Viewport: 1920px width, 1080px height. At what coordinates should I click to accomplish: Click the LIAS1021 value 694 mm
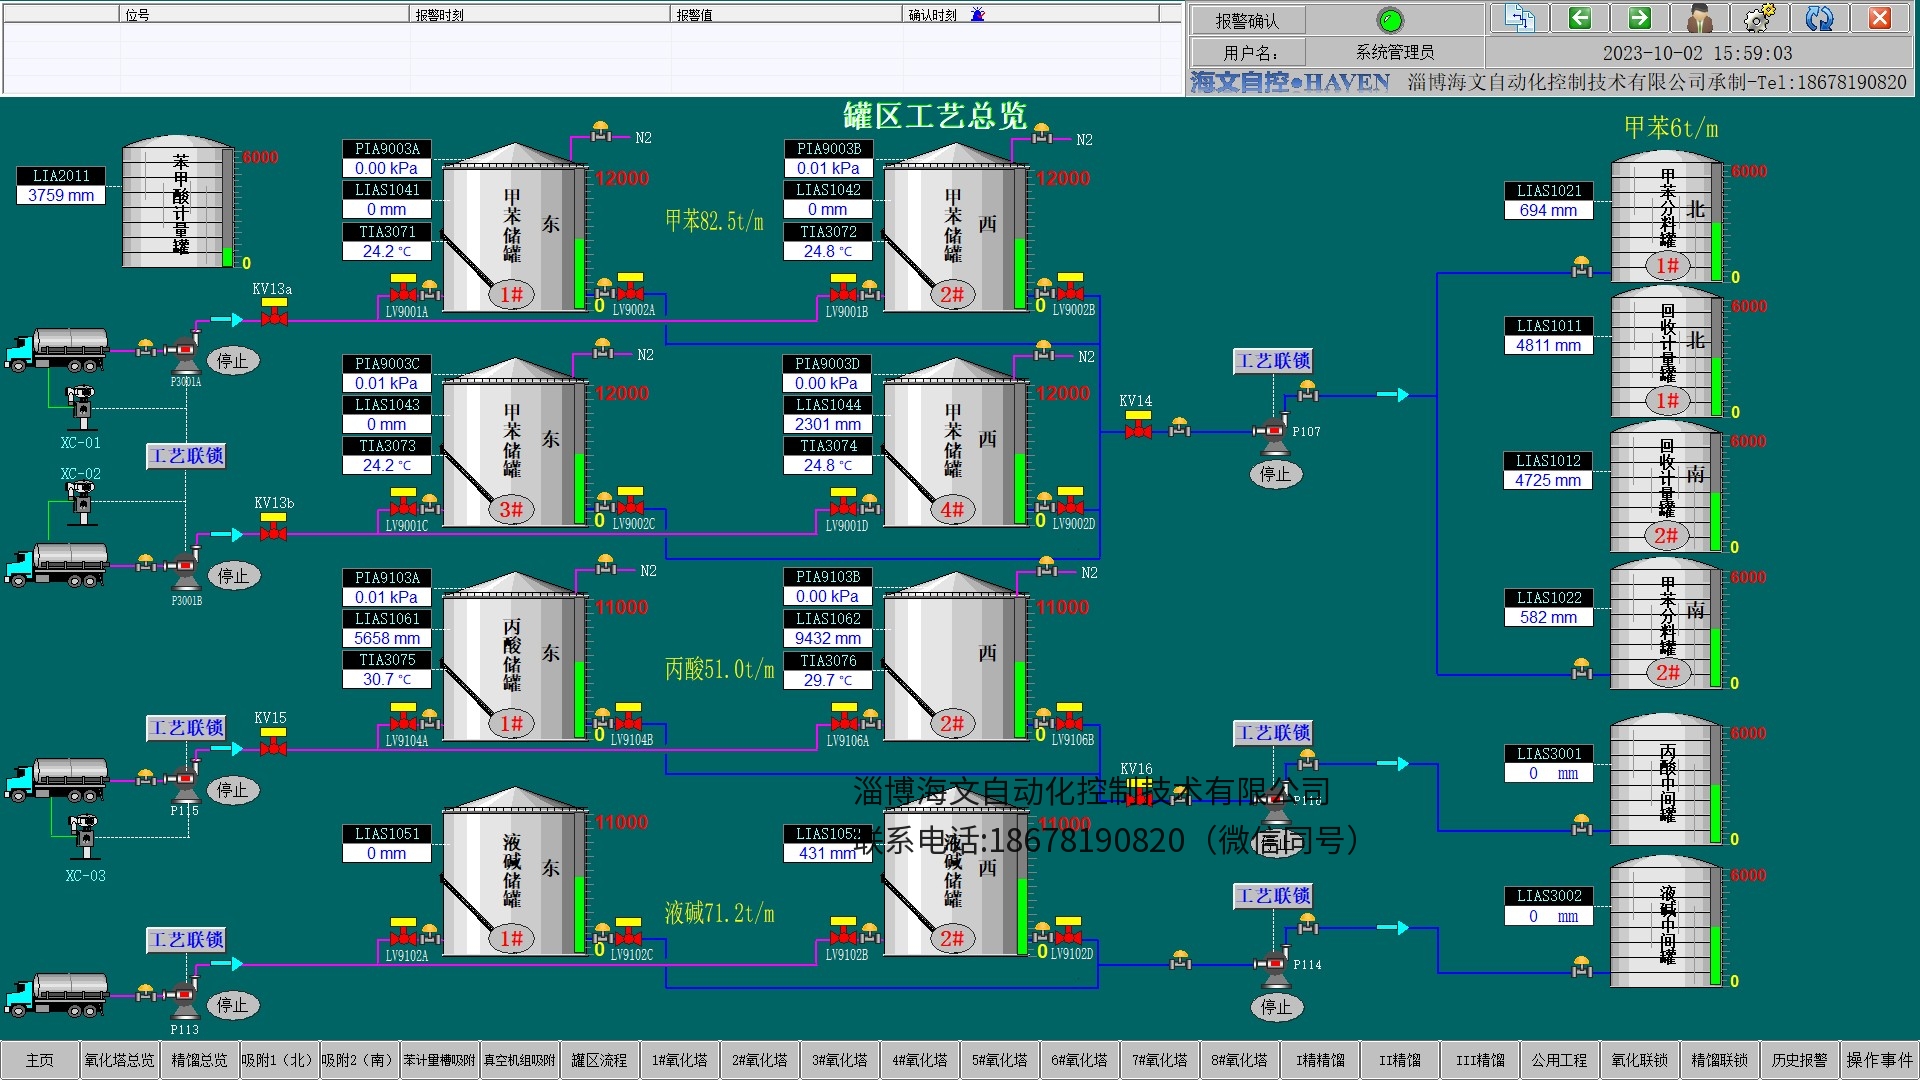pos(1549,210)
